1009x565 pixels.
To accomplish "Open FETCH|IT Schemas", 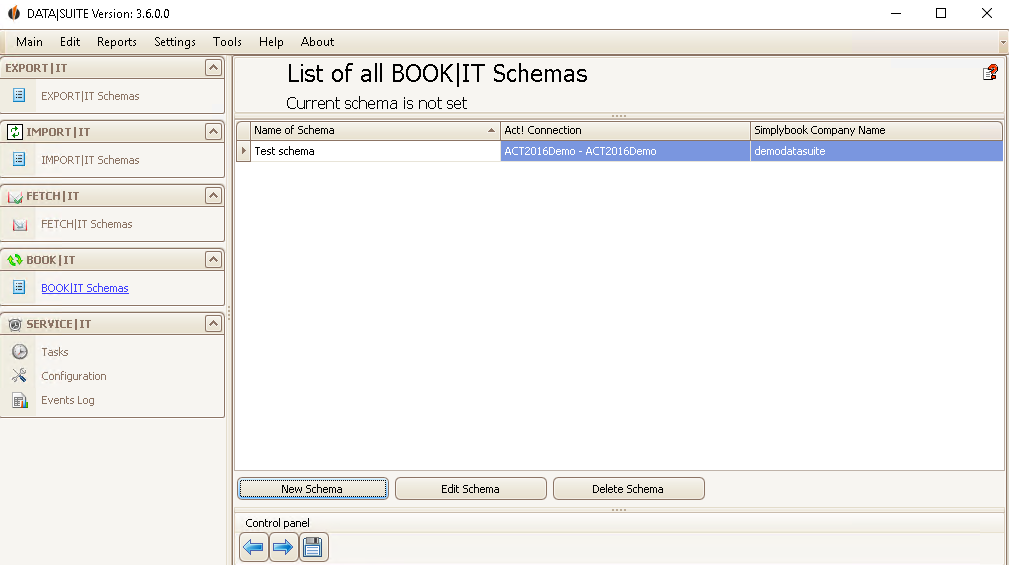I will point(87,224).
